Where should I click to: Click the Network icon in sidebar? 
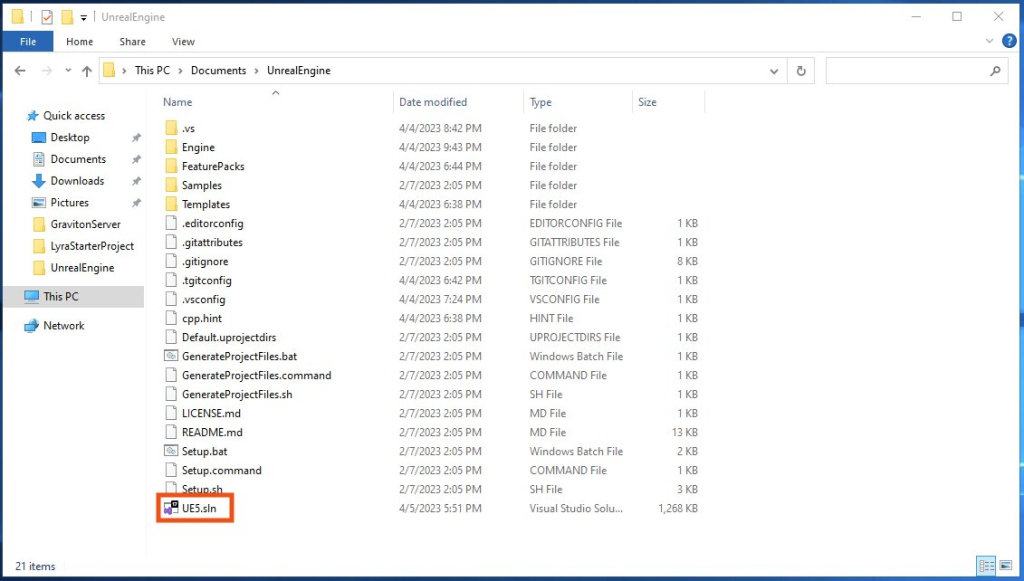(x=31, y=326)
